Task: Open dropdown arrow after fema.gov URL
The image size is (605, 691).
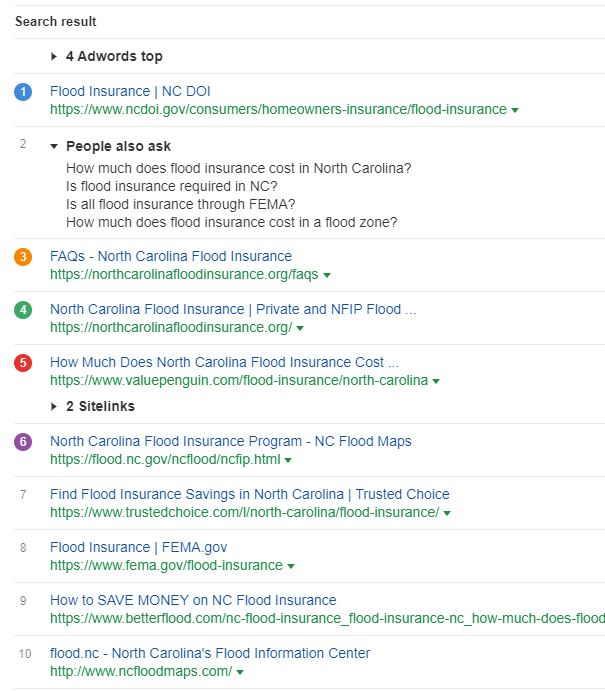Action: coord(290,566)
